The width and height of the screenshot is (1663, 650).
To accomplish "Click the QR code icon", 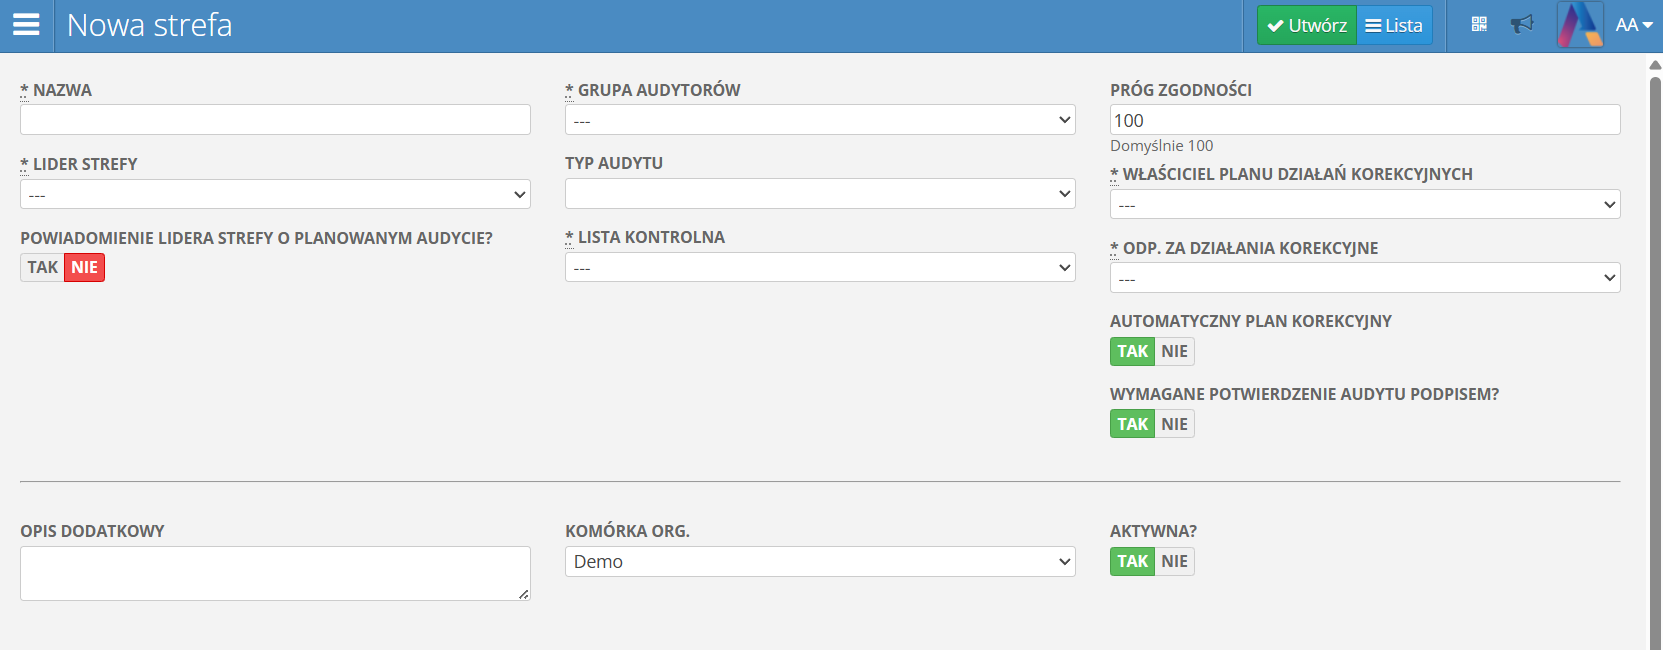I will click(x=1479, y=25).
